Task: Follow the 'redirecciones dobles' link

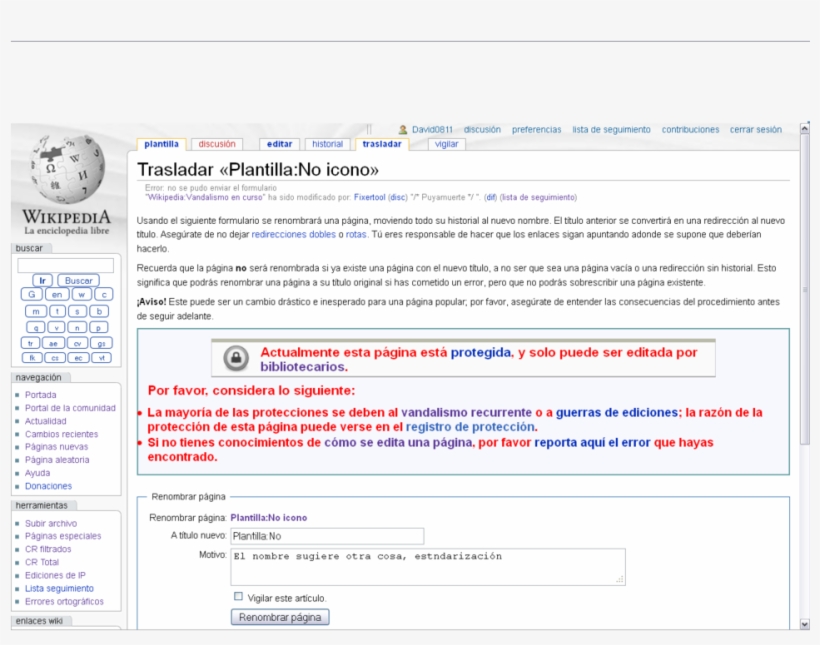Action: point(293,234)
